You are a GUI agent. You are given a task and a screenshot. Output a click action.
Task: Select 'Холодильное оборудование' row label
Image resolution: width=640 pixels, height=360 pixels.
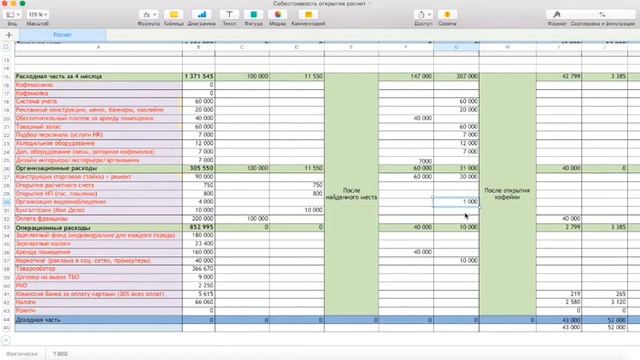click(x=98, y=143)
